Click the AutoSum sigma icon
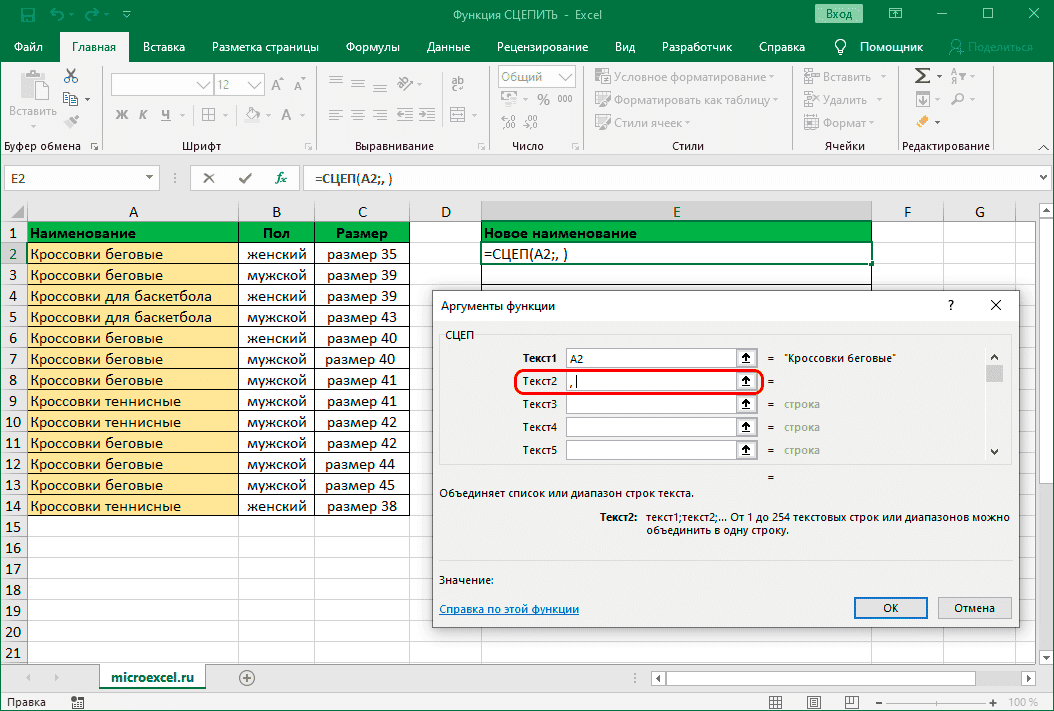Image resolution: width=1054 pixels, height=711 pixels. pos(923,76)
